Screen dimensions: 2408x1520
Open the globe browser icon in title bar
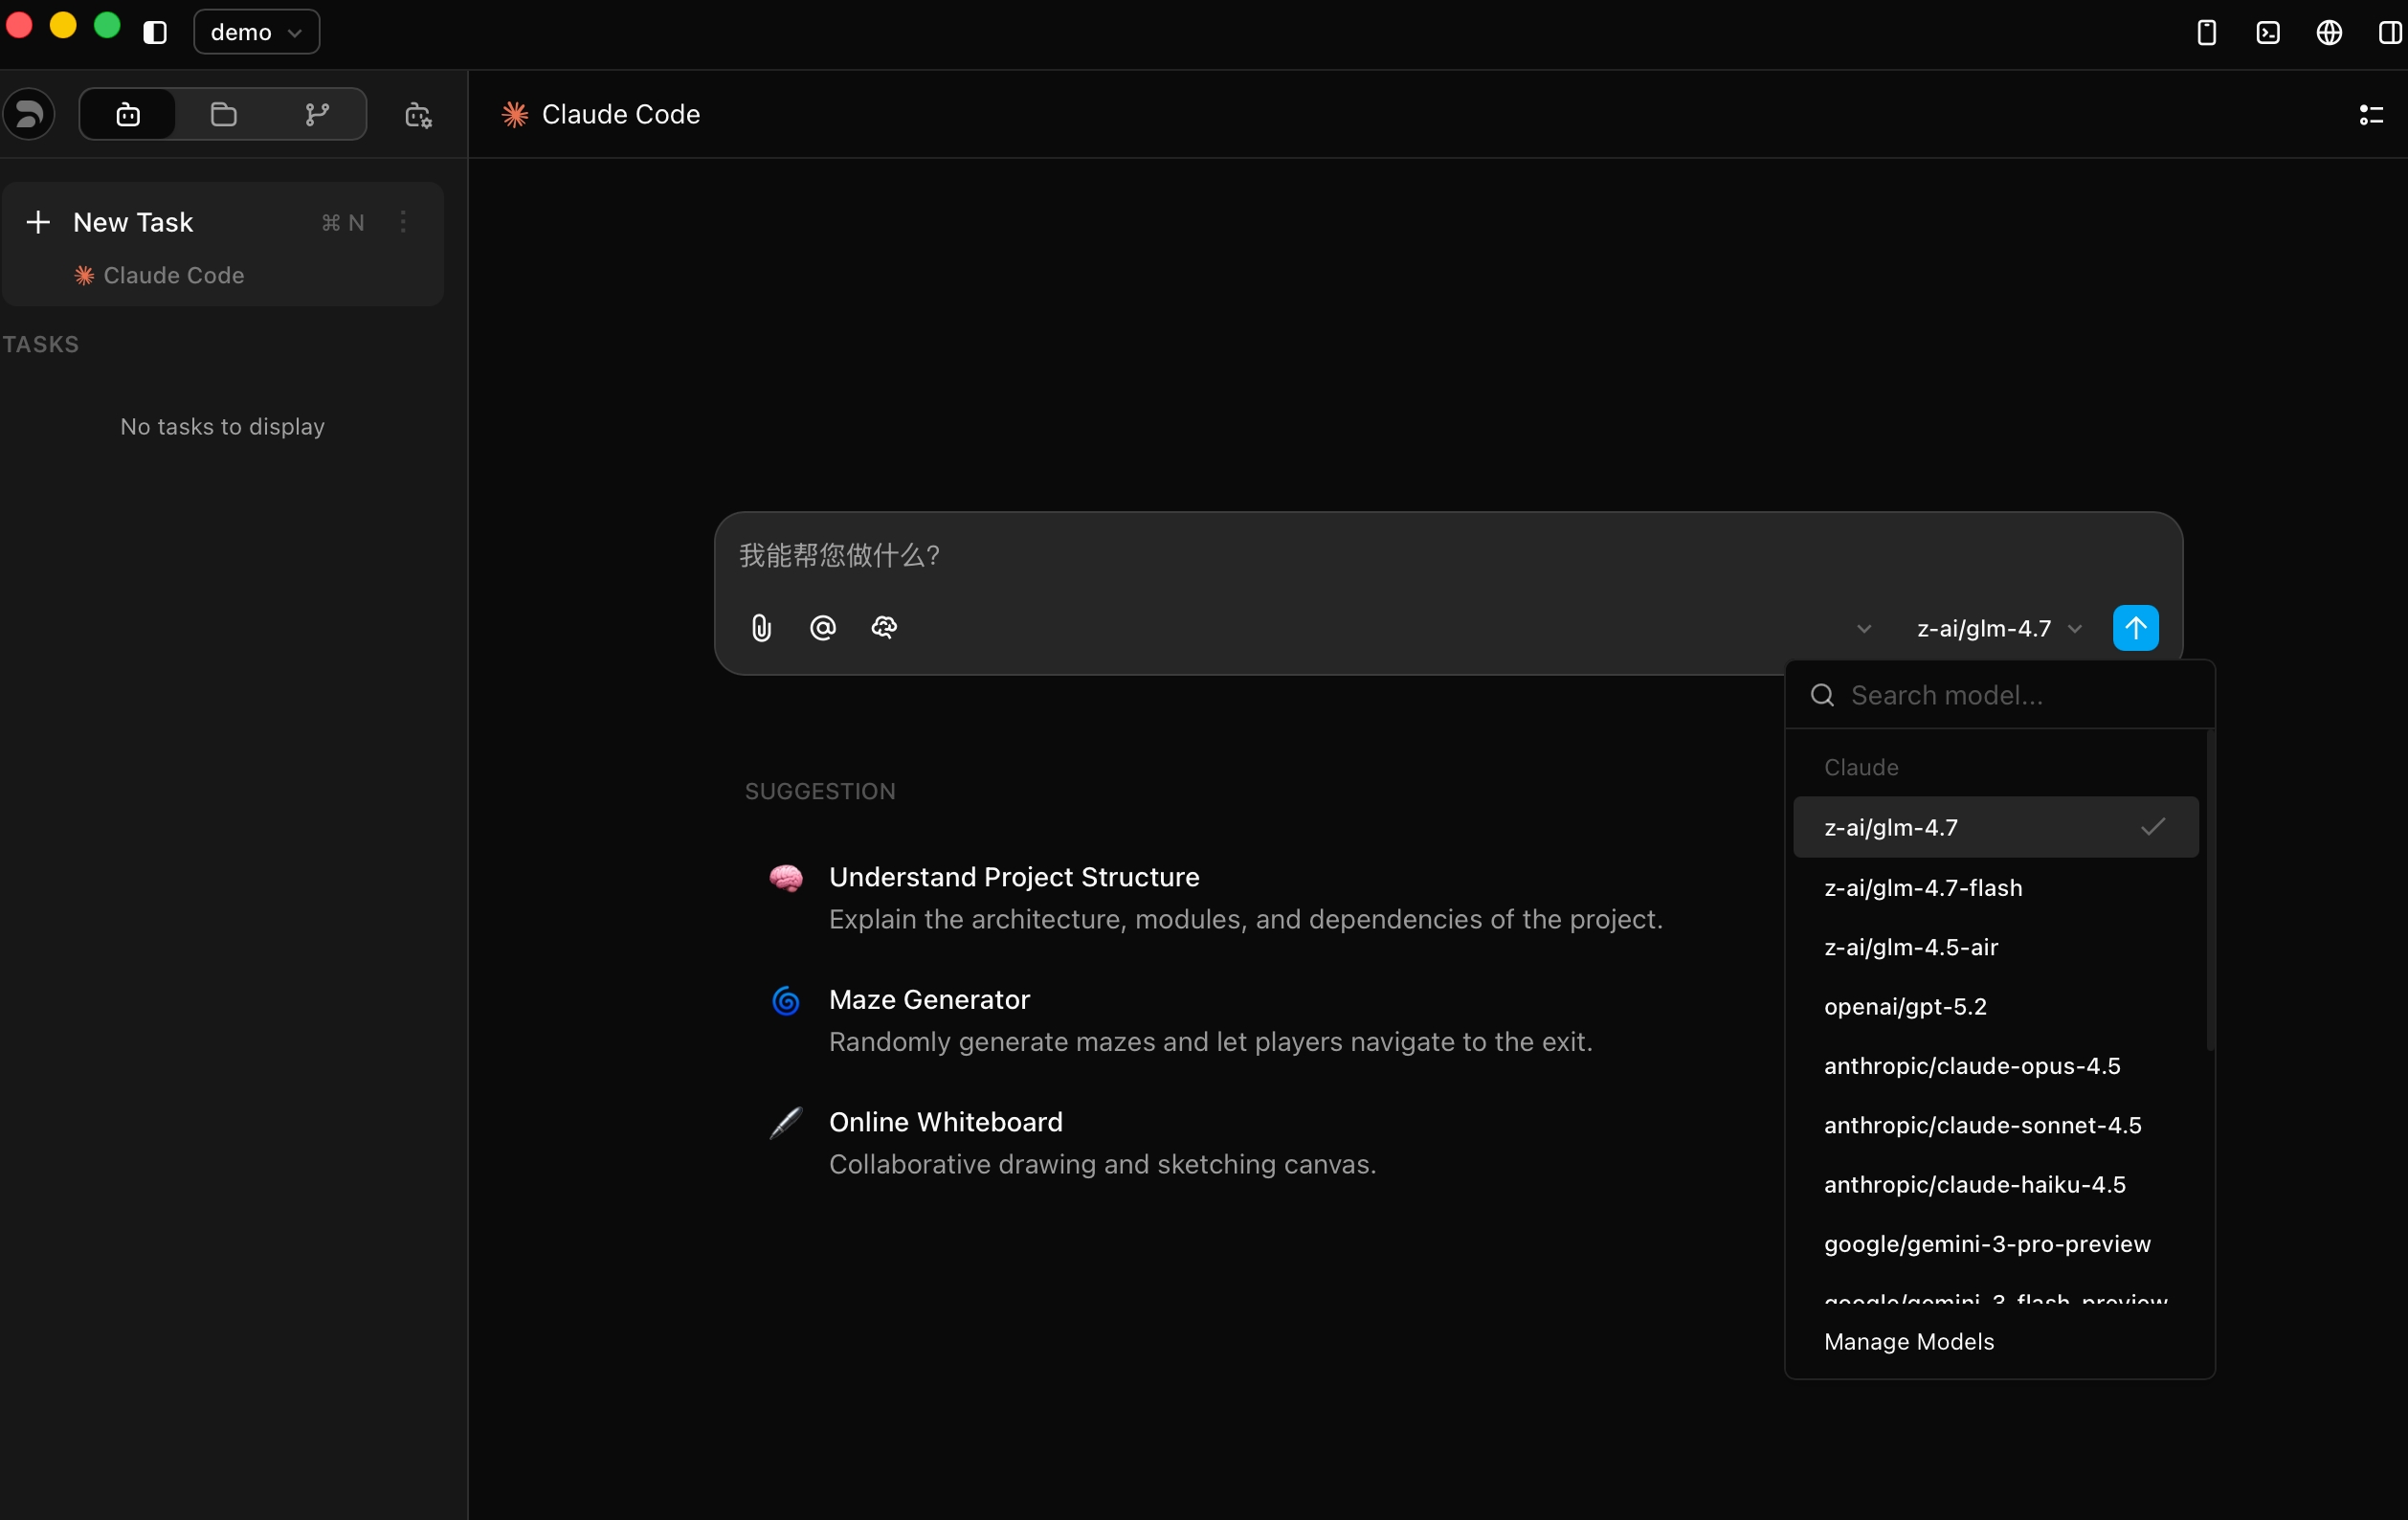pos(2329,33)
